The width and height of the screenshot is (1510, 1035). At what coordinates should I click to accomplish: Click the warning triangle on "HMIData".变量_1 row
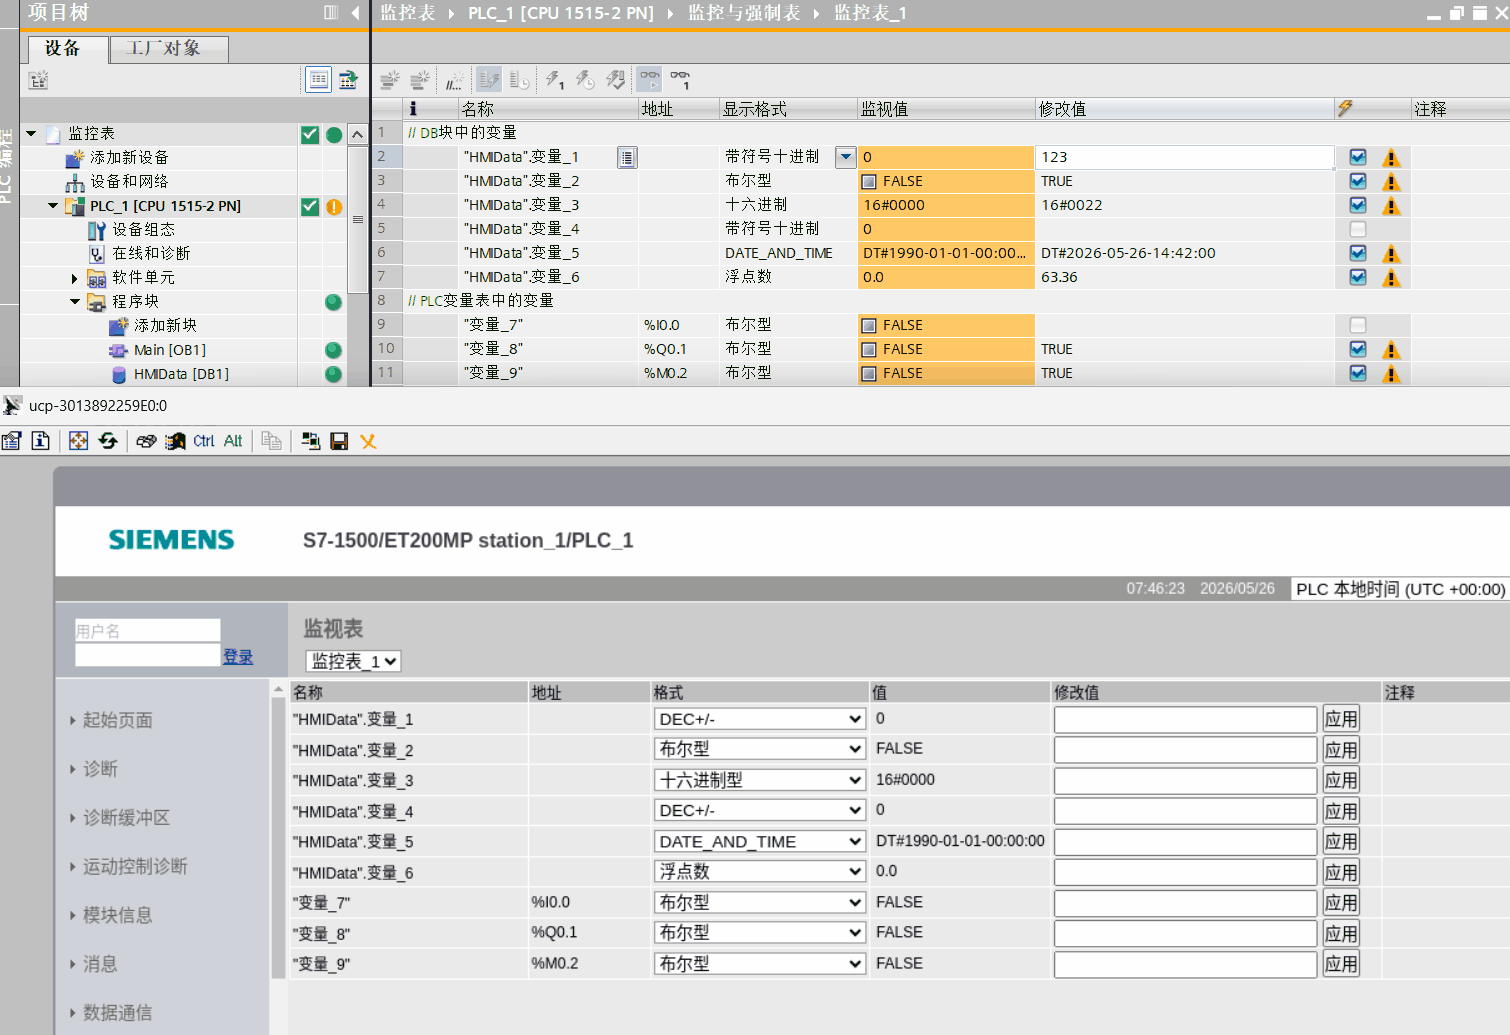pyautogui.click(x=1391, y=158)
